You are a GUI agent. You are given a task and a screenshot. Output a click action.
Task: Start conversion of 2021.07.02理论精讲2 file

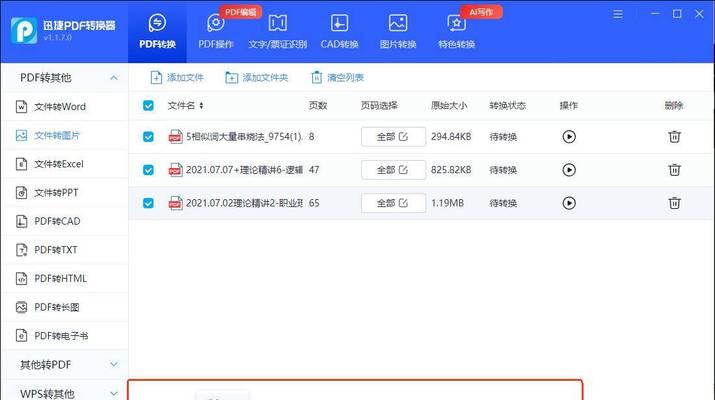click(569, 203)
